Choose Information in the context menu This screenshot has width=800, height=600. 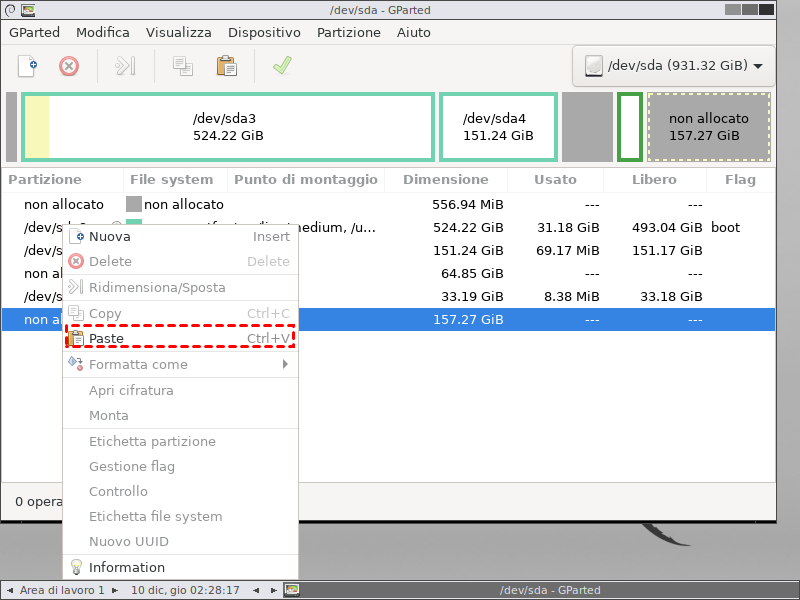click(180, 567)
